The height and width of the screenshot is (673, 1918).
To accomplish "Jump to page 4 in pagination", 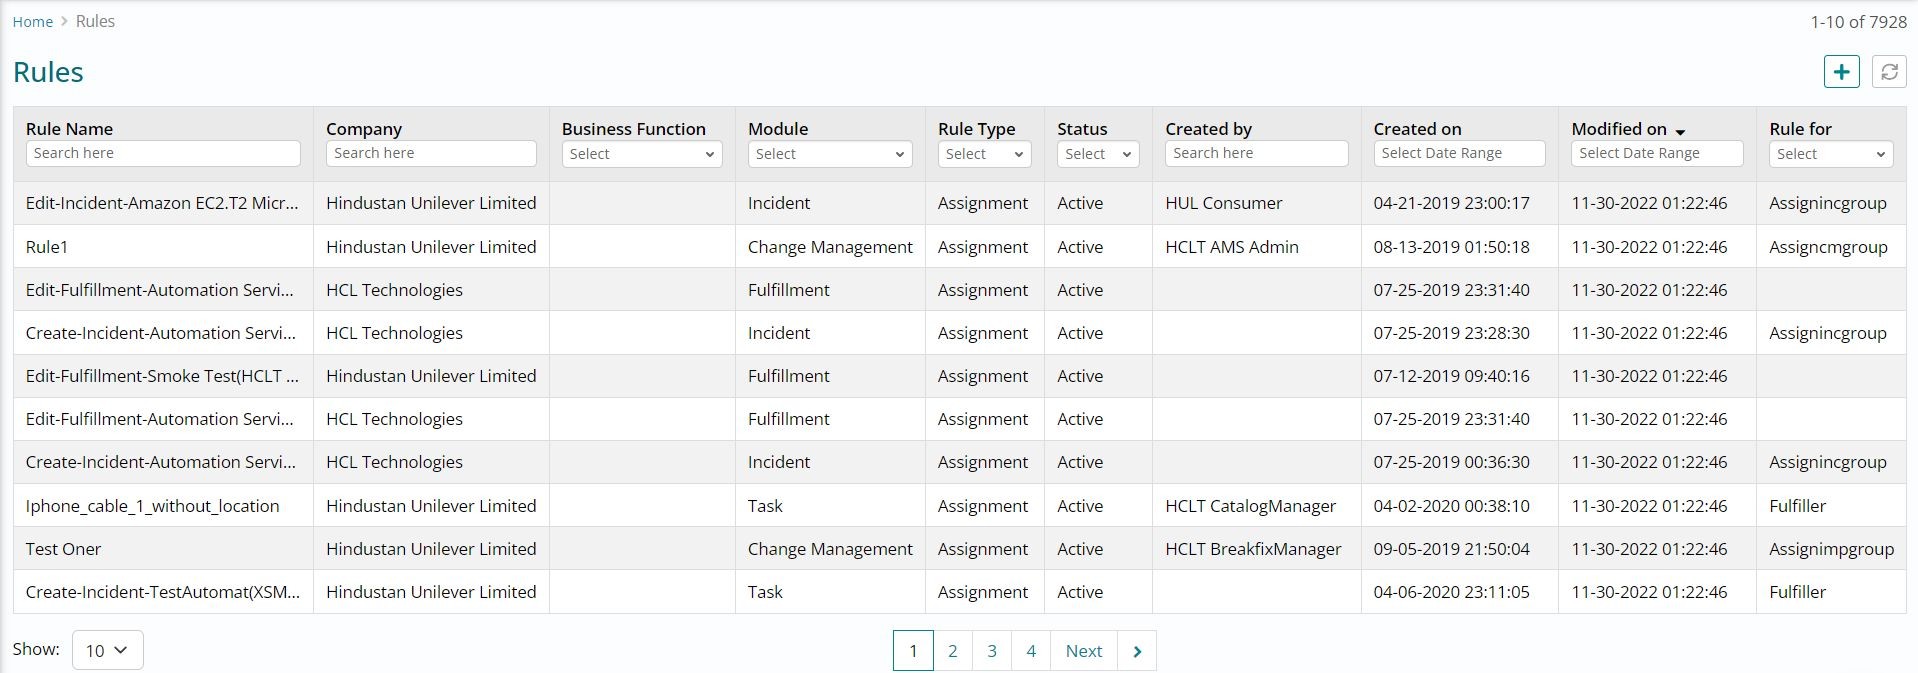I will click(x=1031, y=651).
